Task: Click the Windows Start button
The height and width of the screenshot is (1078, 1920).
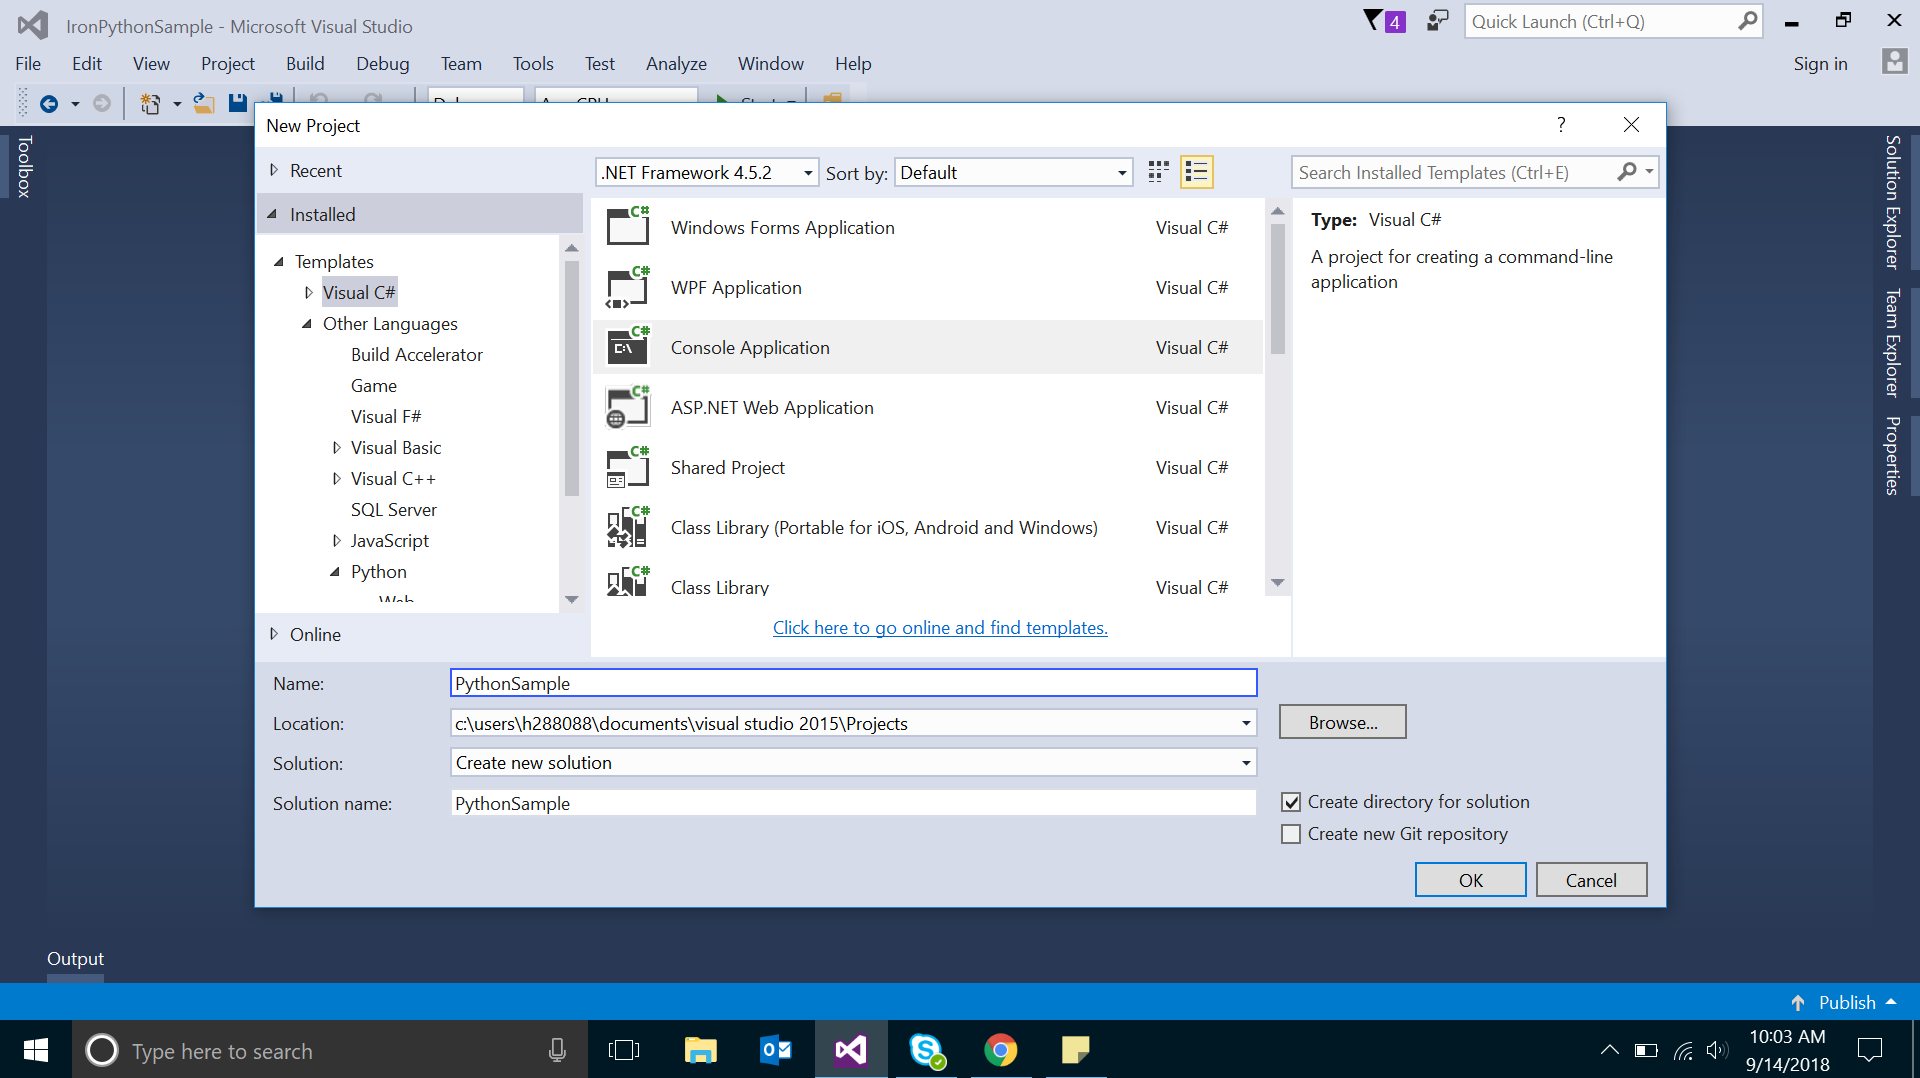Action: (x=36, y=1050)
